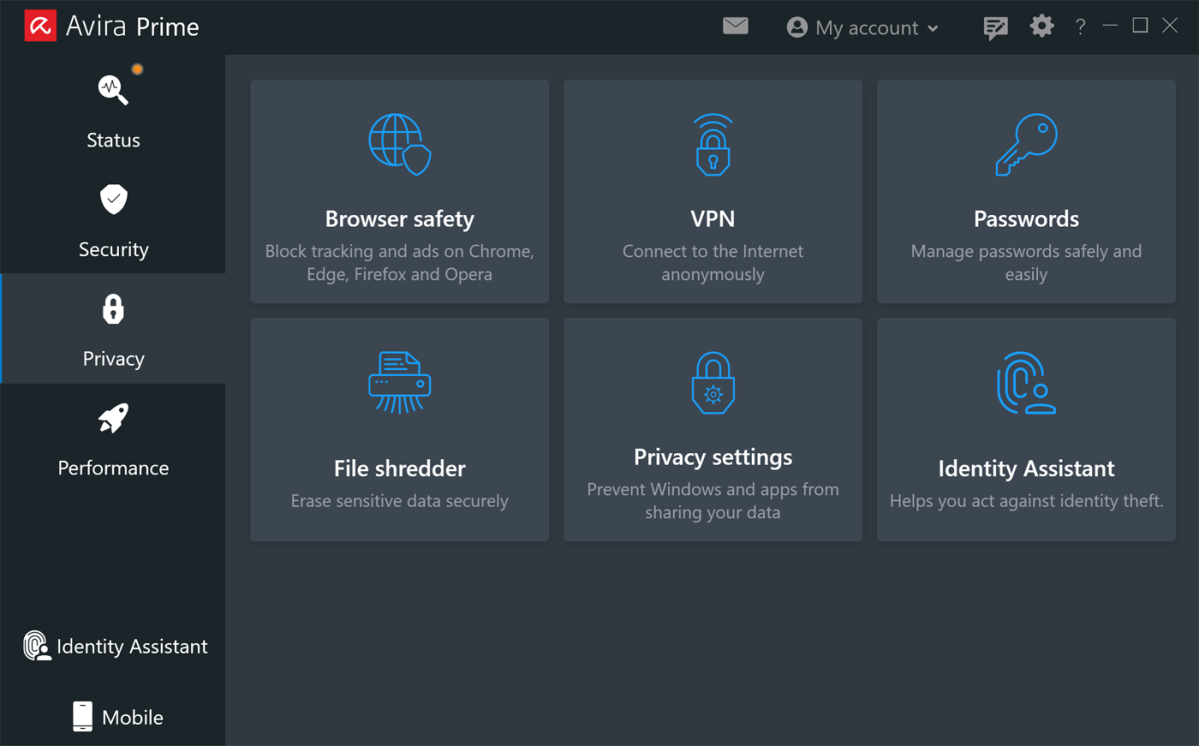1199x746 pixels.
Task: Open the mail envelope icon
Action: click(x=735, y=26)
